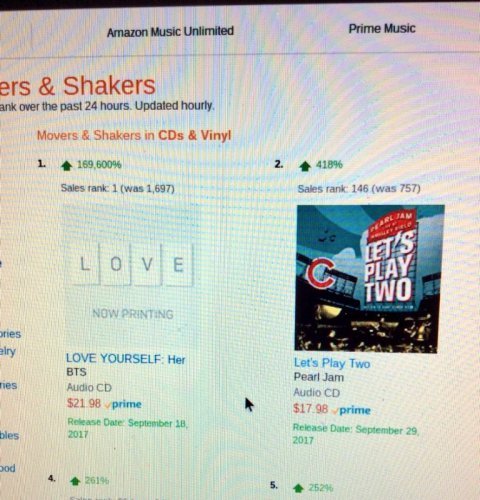Open the Pearl Jam album cover thumbnail
This screenshot has width=480, height=500.
pos(369,279)
